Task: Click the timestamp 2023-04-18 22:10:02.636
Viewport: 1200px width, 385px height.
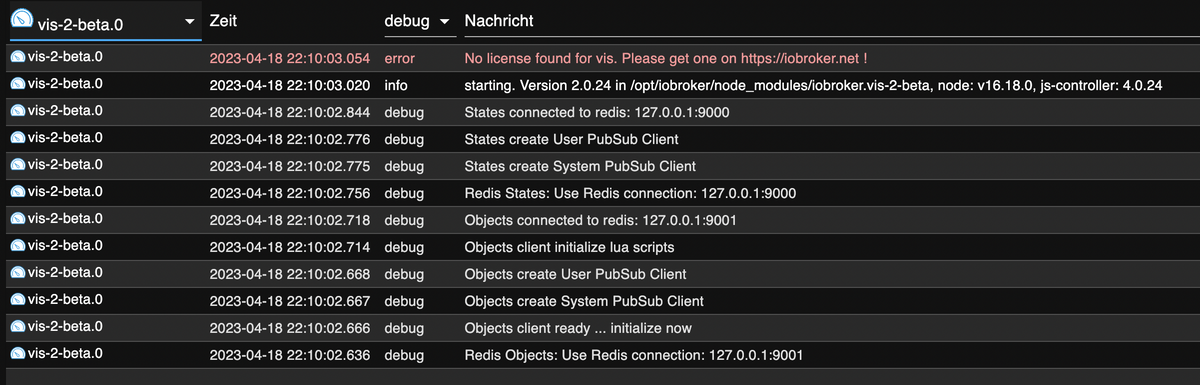Action: (x=290, y=355)
